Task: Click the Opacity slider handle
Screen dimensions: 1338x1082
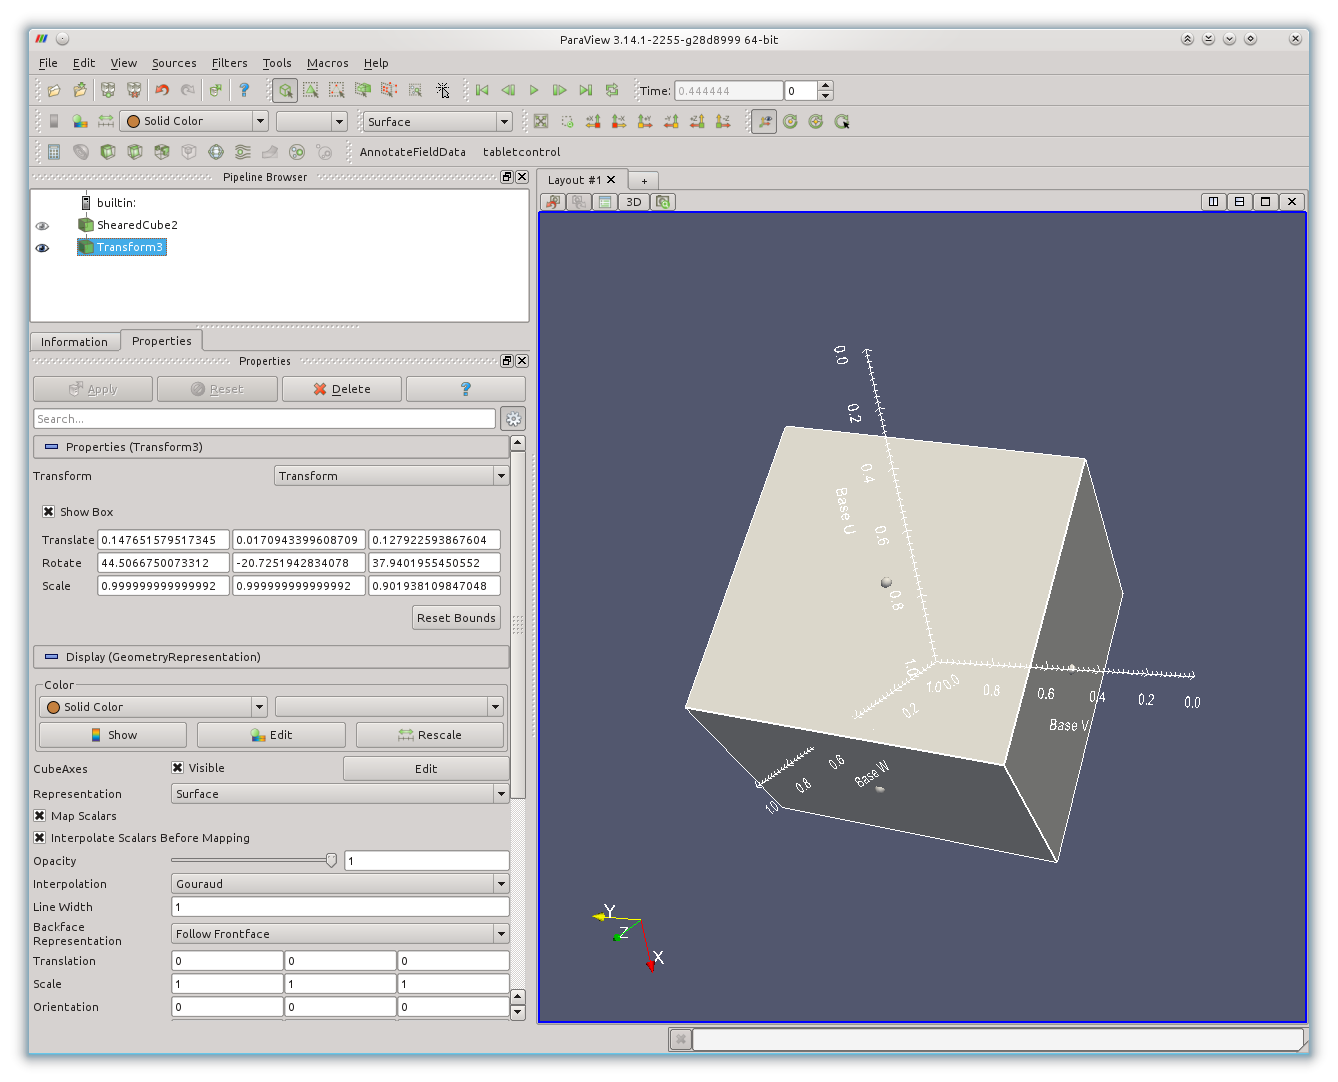Action: (331, 860)
